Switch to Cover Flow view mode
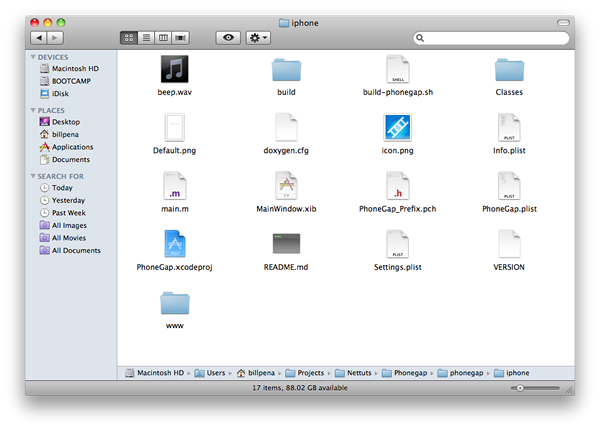Screen dimensions: 600x429 pyautogui.click(x=181, y=38)
